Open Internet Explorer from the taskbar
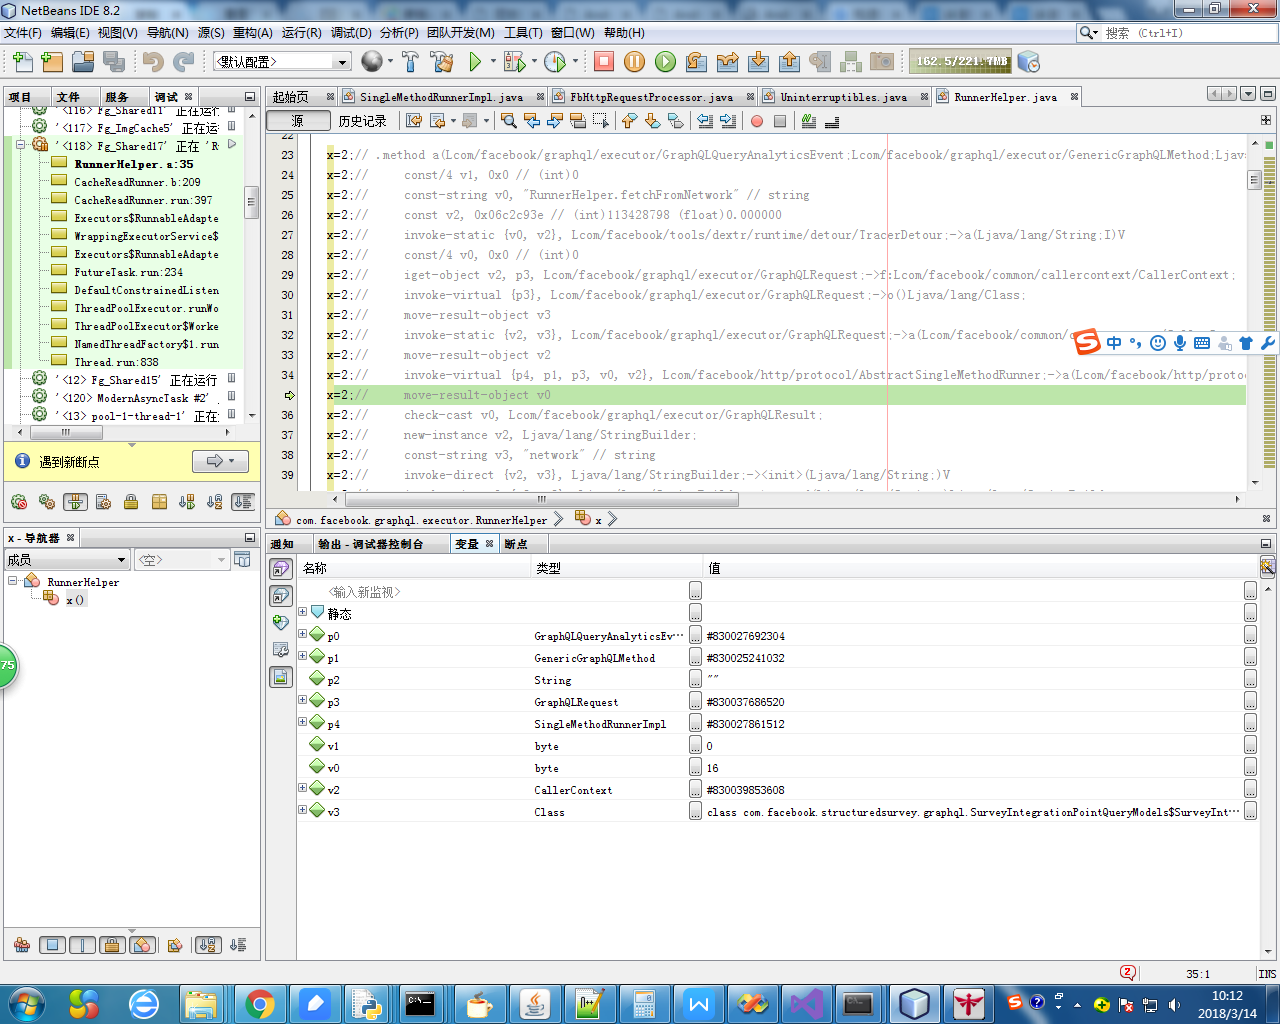Screen dimensions: 1280x1024 click(144, 1003)
